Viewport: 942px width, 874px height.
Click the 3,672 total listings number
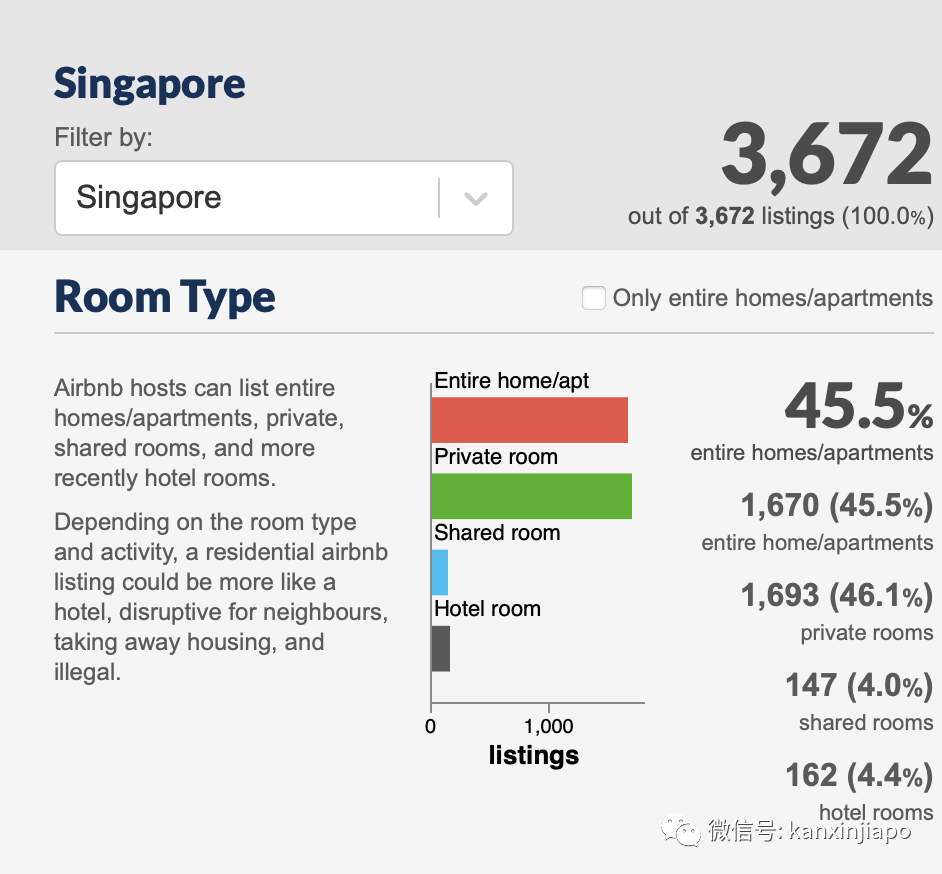click(x=826, y=156)
